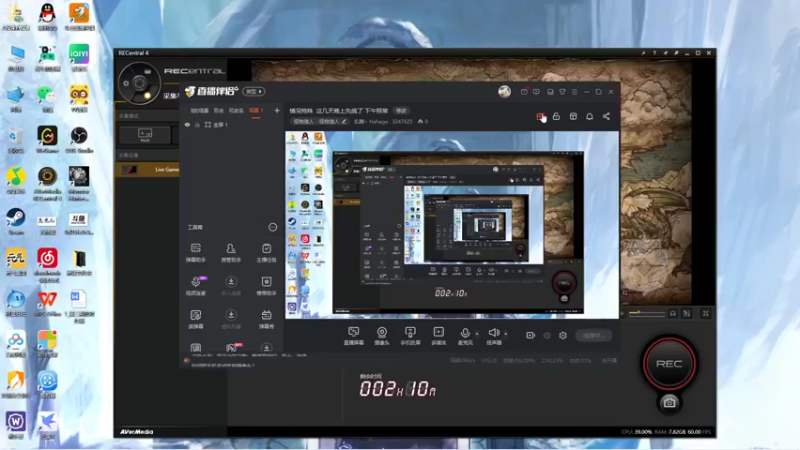Open speaker dropdown arrow
This screenshot has width=800, height=450.
coord(506,334)
